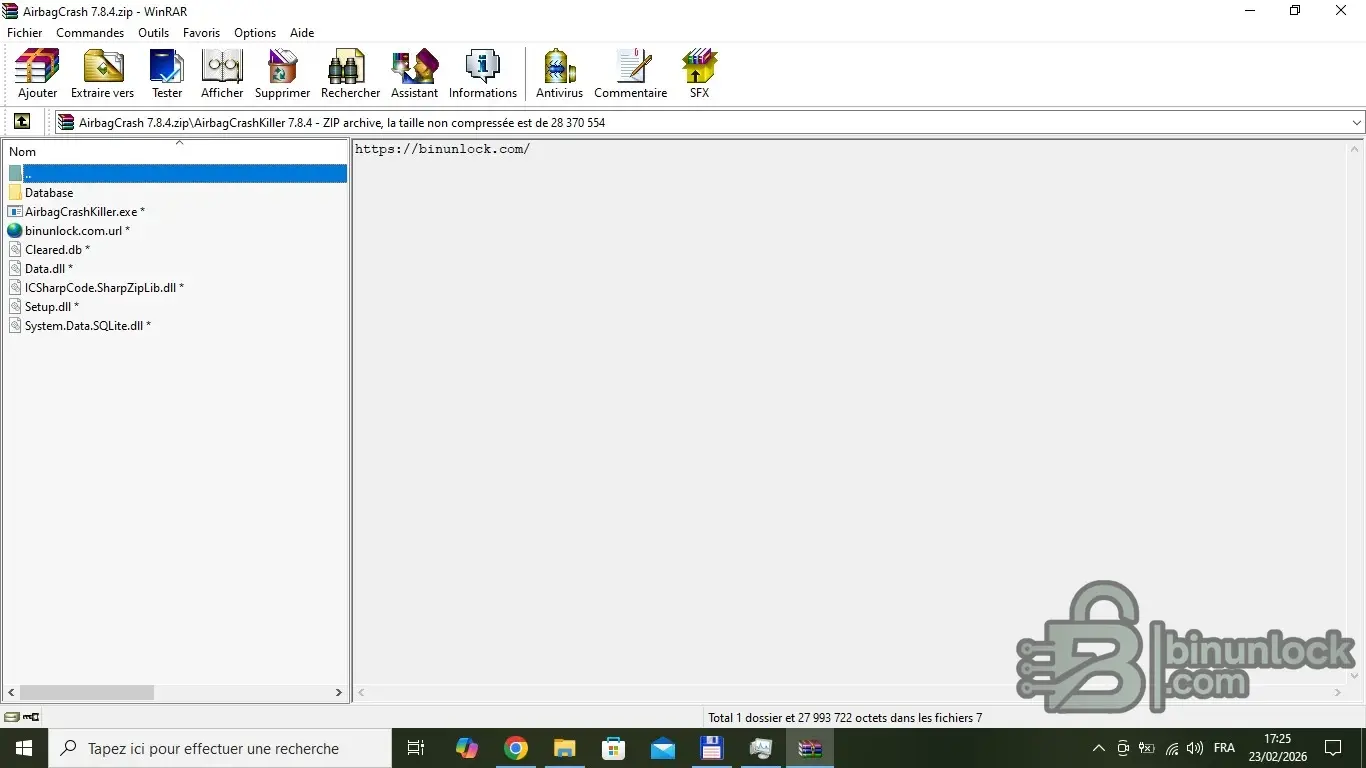Screen dimensions: 1366x768
Task: Create SFX self-extracting archive
Action: pos(699,74)
